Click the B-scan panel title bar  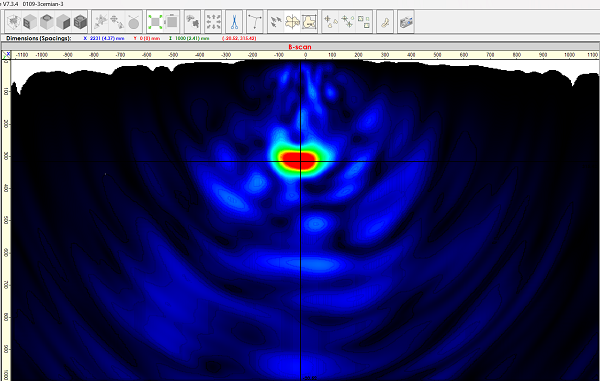pyautogui.click(x=300, y=47)
